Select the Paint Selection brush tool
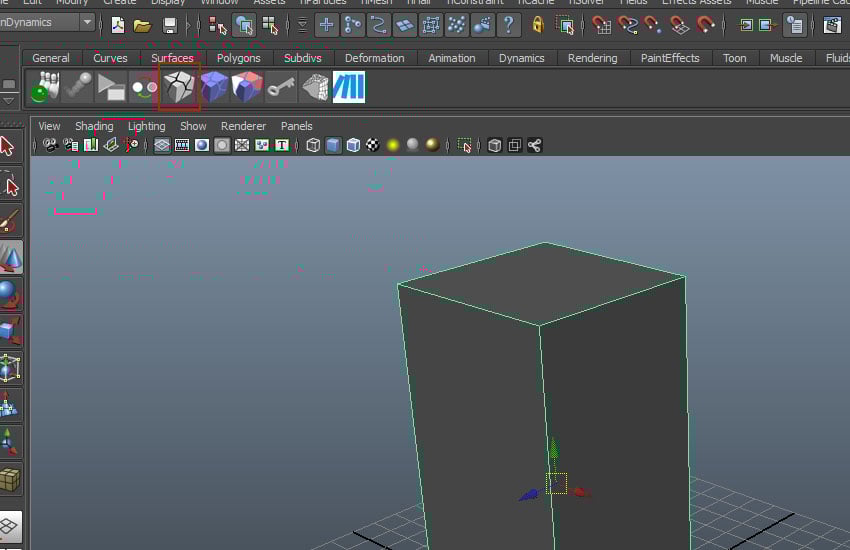Screen dimensions: 850x550 (x=11, y=221)
